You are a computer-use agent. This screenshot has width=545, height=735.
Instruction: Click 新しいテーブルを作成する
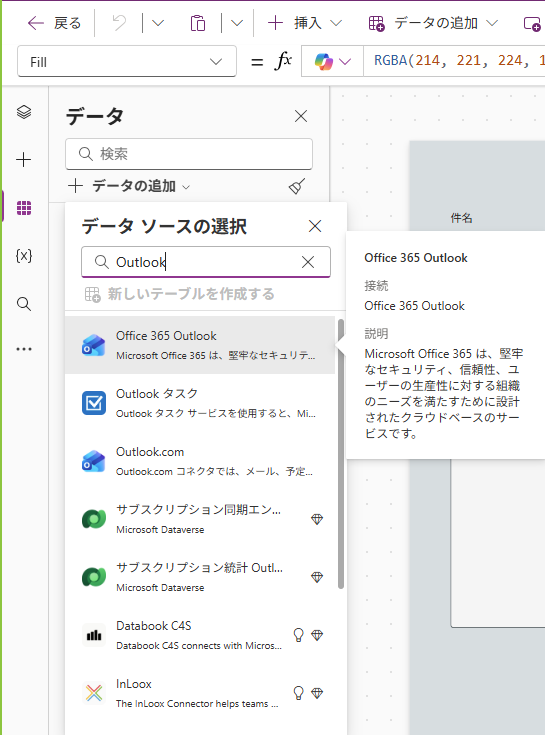click(x=179, y=294)
